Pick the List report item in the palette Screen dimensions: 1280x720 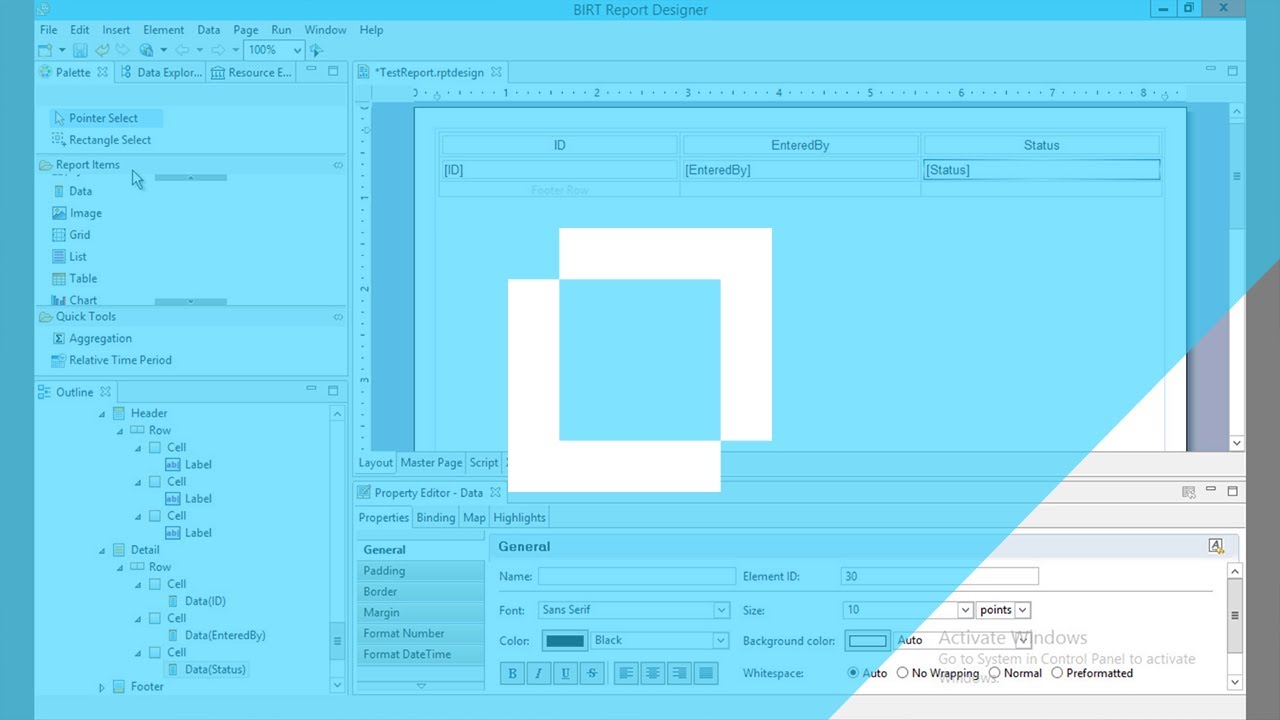pyautogui.click(x=70, y=257)
